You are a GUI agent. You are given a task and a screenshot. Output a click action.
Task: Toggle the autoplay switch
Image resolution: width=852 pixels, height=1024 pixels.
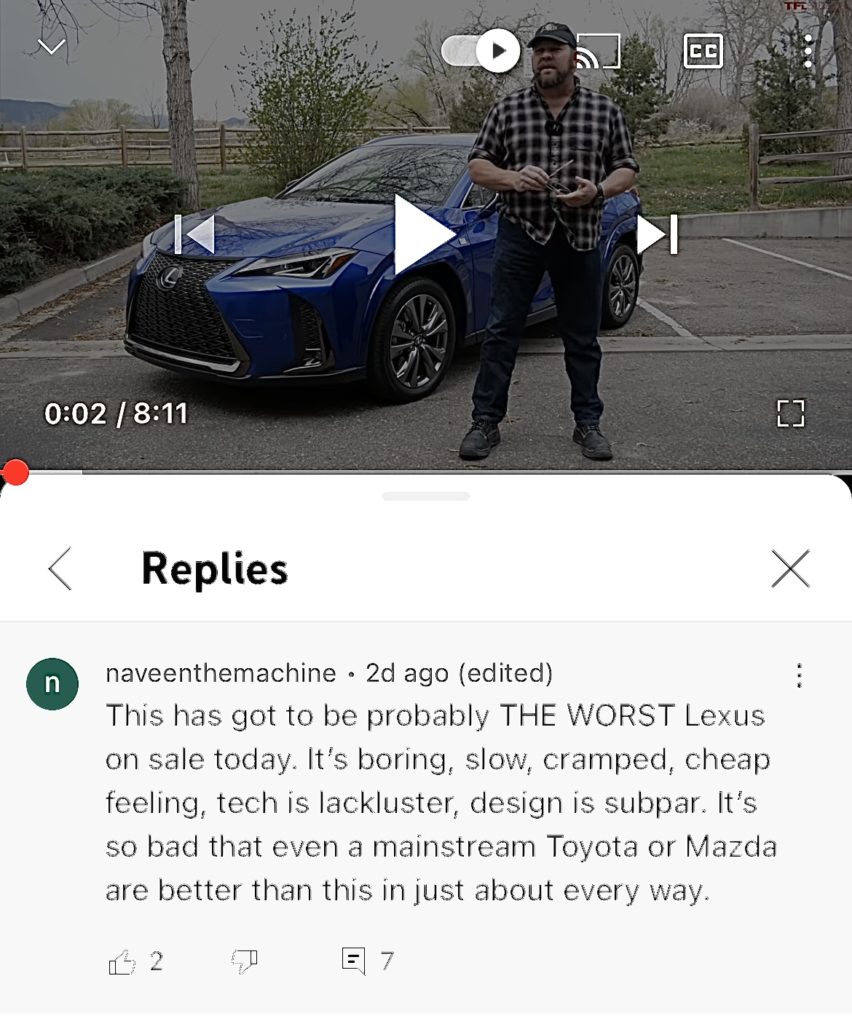[x=481, y=51]
